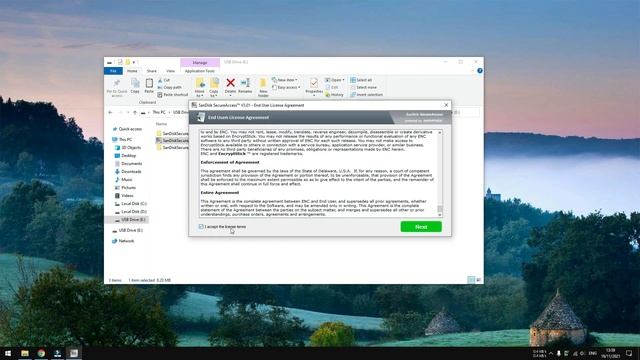Click Pin to Quick access icon
The height and width of the screenshot is (360, 640).
[x=117, y=84]
